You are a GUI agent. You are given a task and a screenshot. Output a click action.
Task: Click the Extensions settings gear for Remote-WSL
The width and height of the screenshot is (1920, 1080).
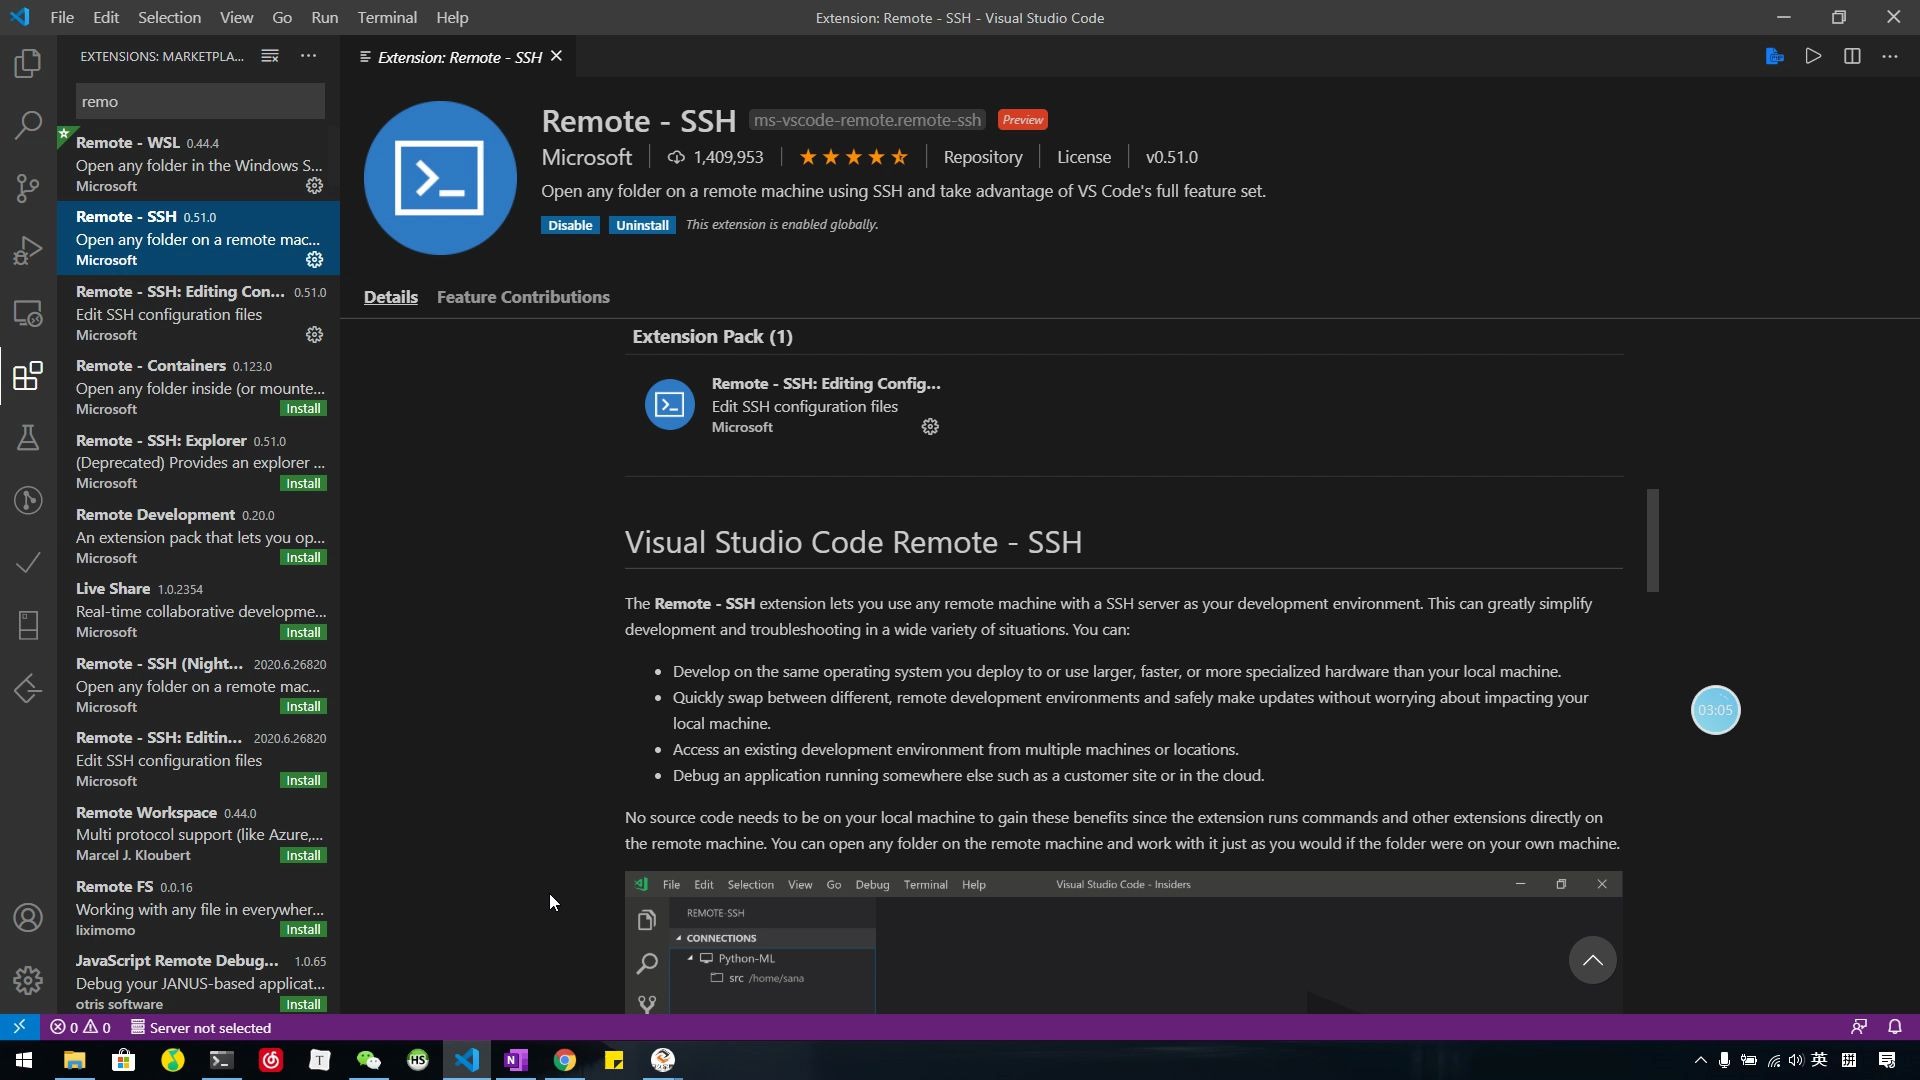point(314,186)
